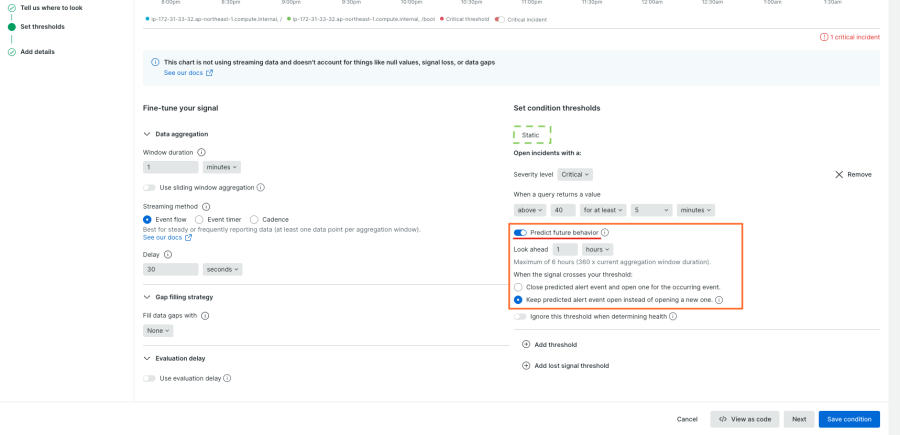Click Next button
This screenshot has width=900, height=435.
click(x=799, y=419)
